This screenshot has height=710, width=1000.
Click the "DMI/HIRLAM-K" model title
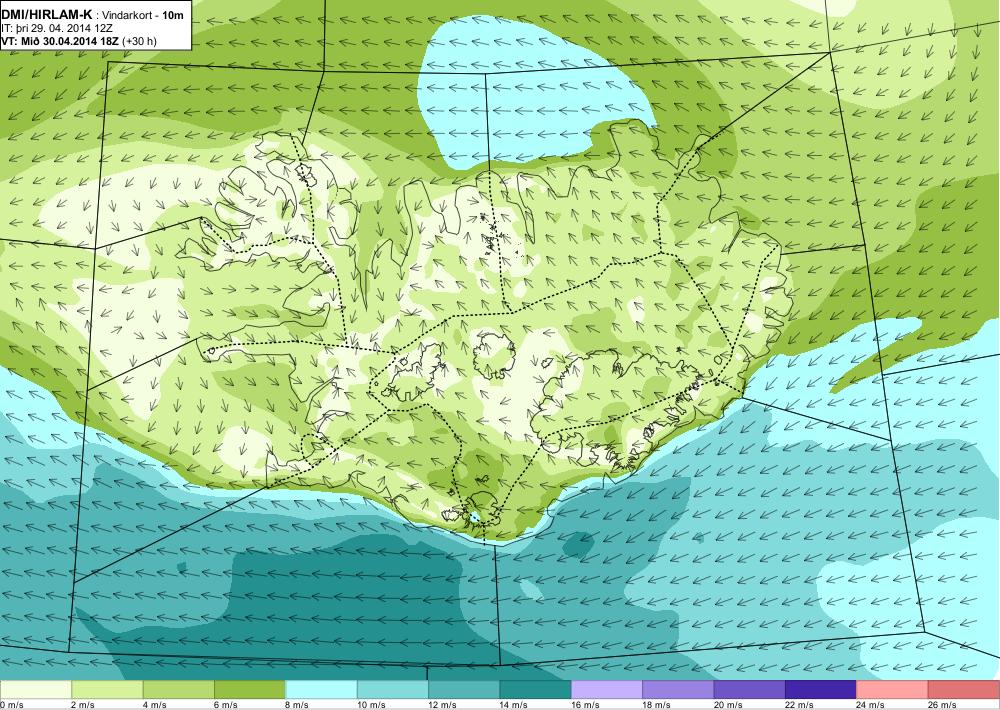pyautogui.click(x=47, y=14)
